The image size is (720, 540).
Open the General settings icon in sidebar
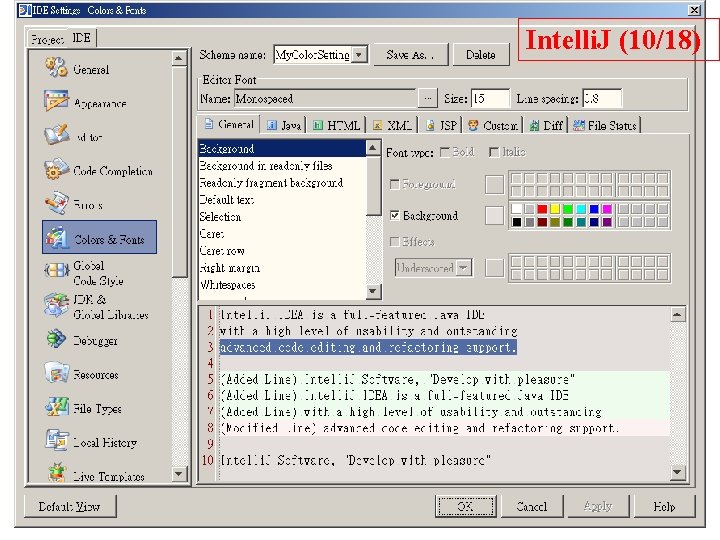(x=56, y=68)
